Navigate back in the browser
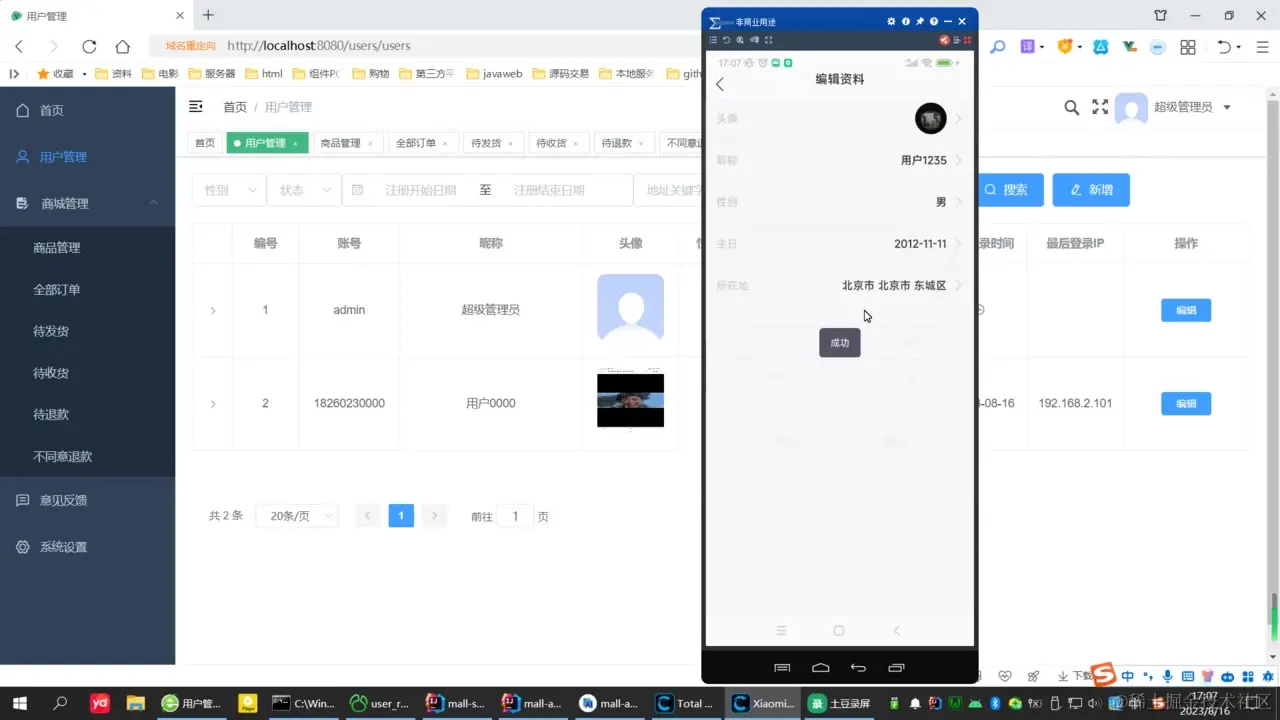 point(19,46)
